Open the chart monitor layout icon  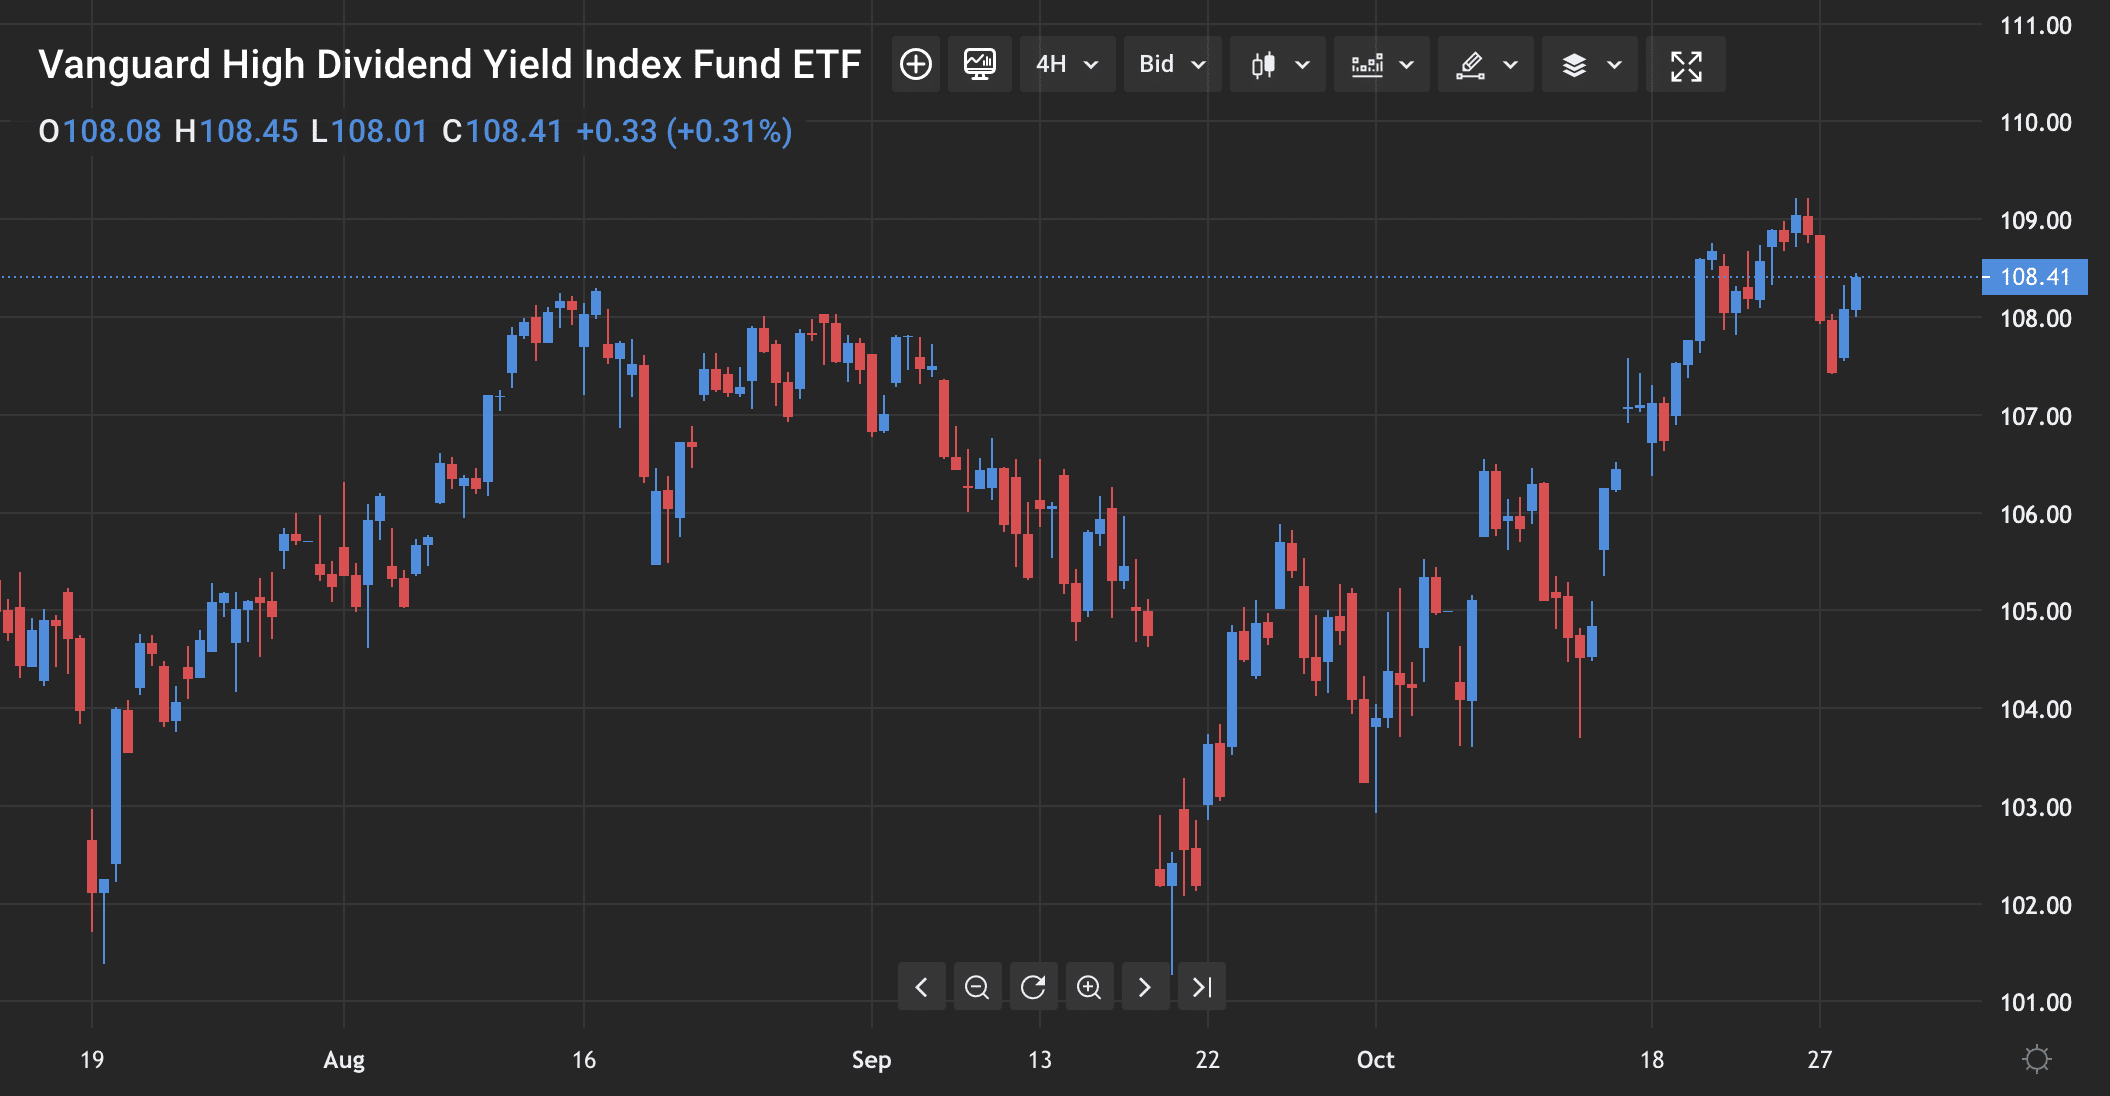click(x=980, y=65)
